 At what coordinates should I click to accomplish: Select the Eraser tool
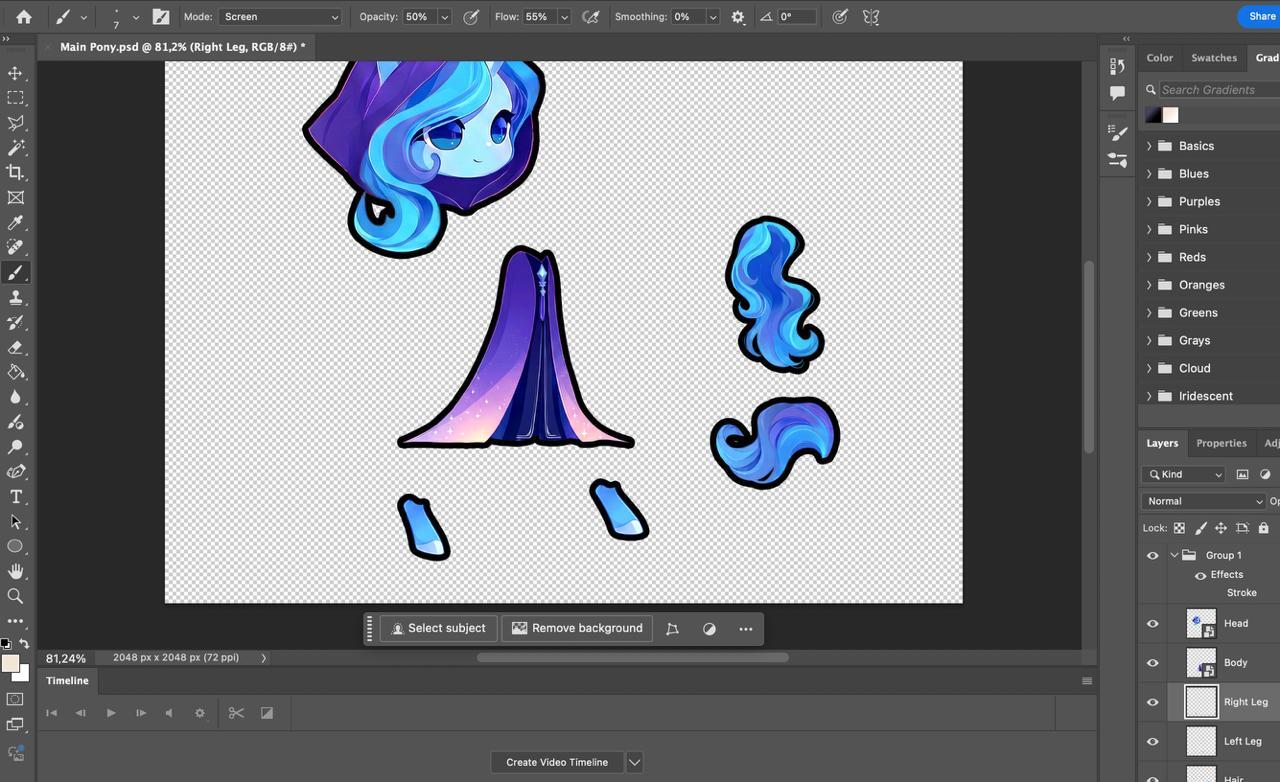click(x=16, y=348)
